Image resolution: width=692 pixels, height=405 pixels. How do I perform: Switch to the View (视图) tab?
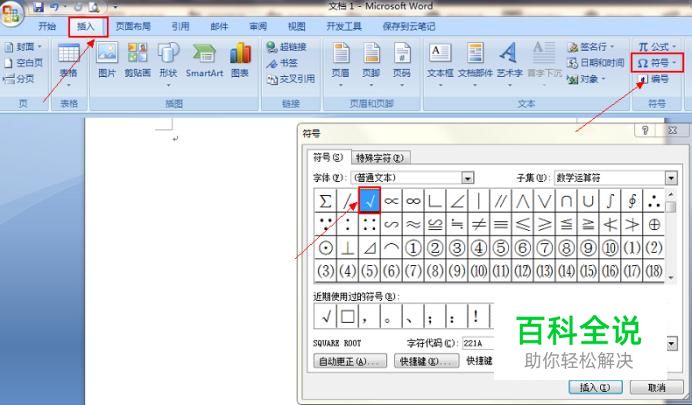[x=297, y=26]
